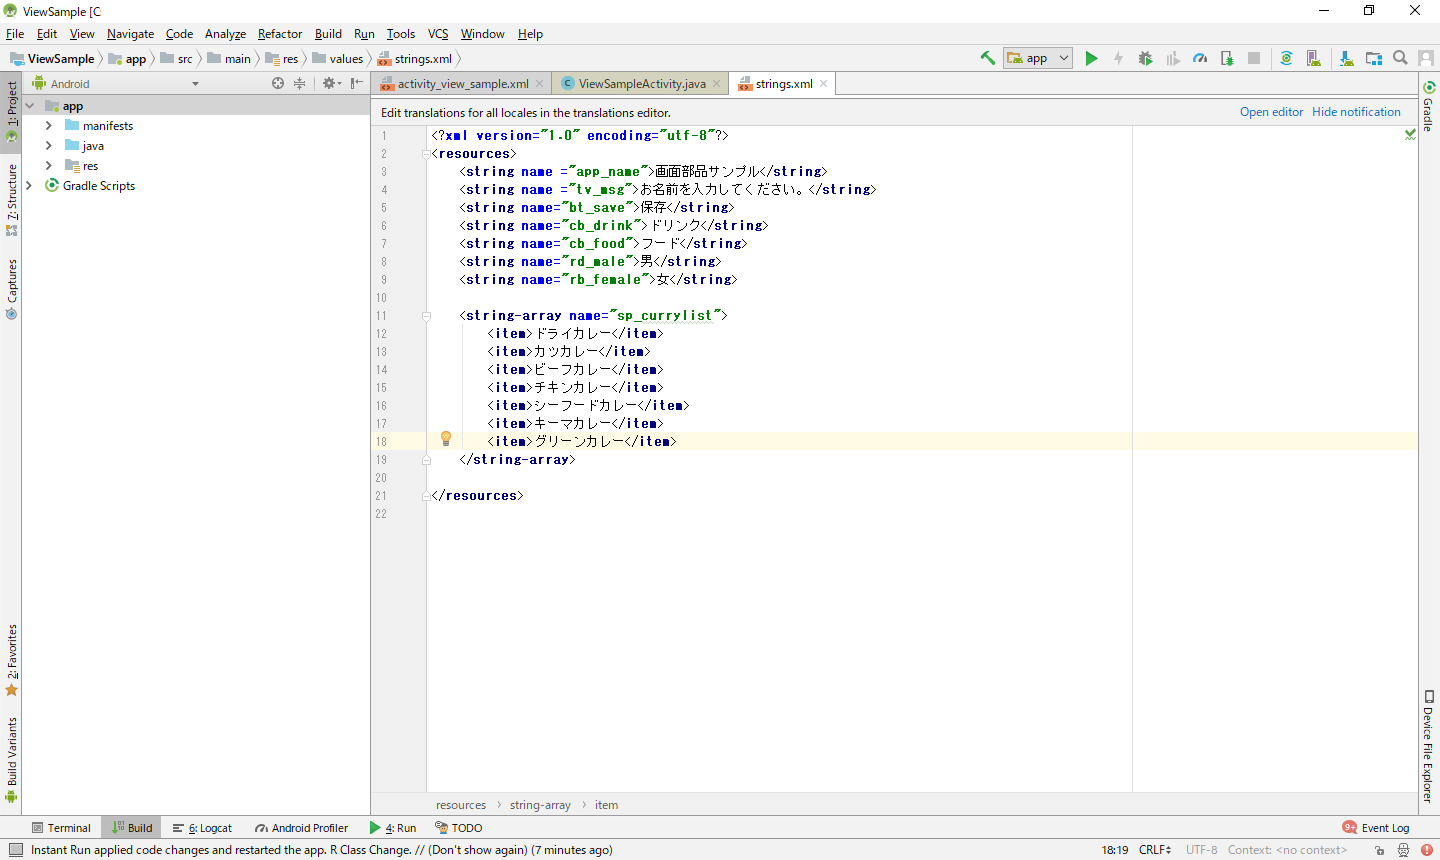Expand the Gradle Scripts node
The width and height of the screenshot is (1440, 860).
[x=29, y=186]
